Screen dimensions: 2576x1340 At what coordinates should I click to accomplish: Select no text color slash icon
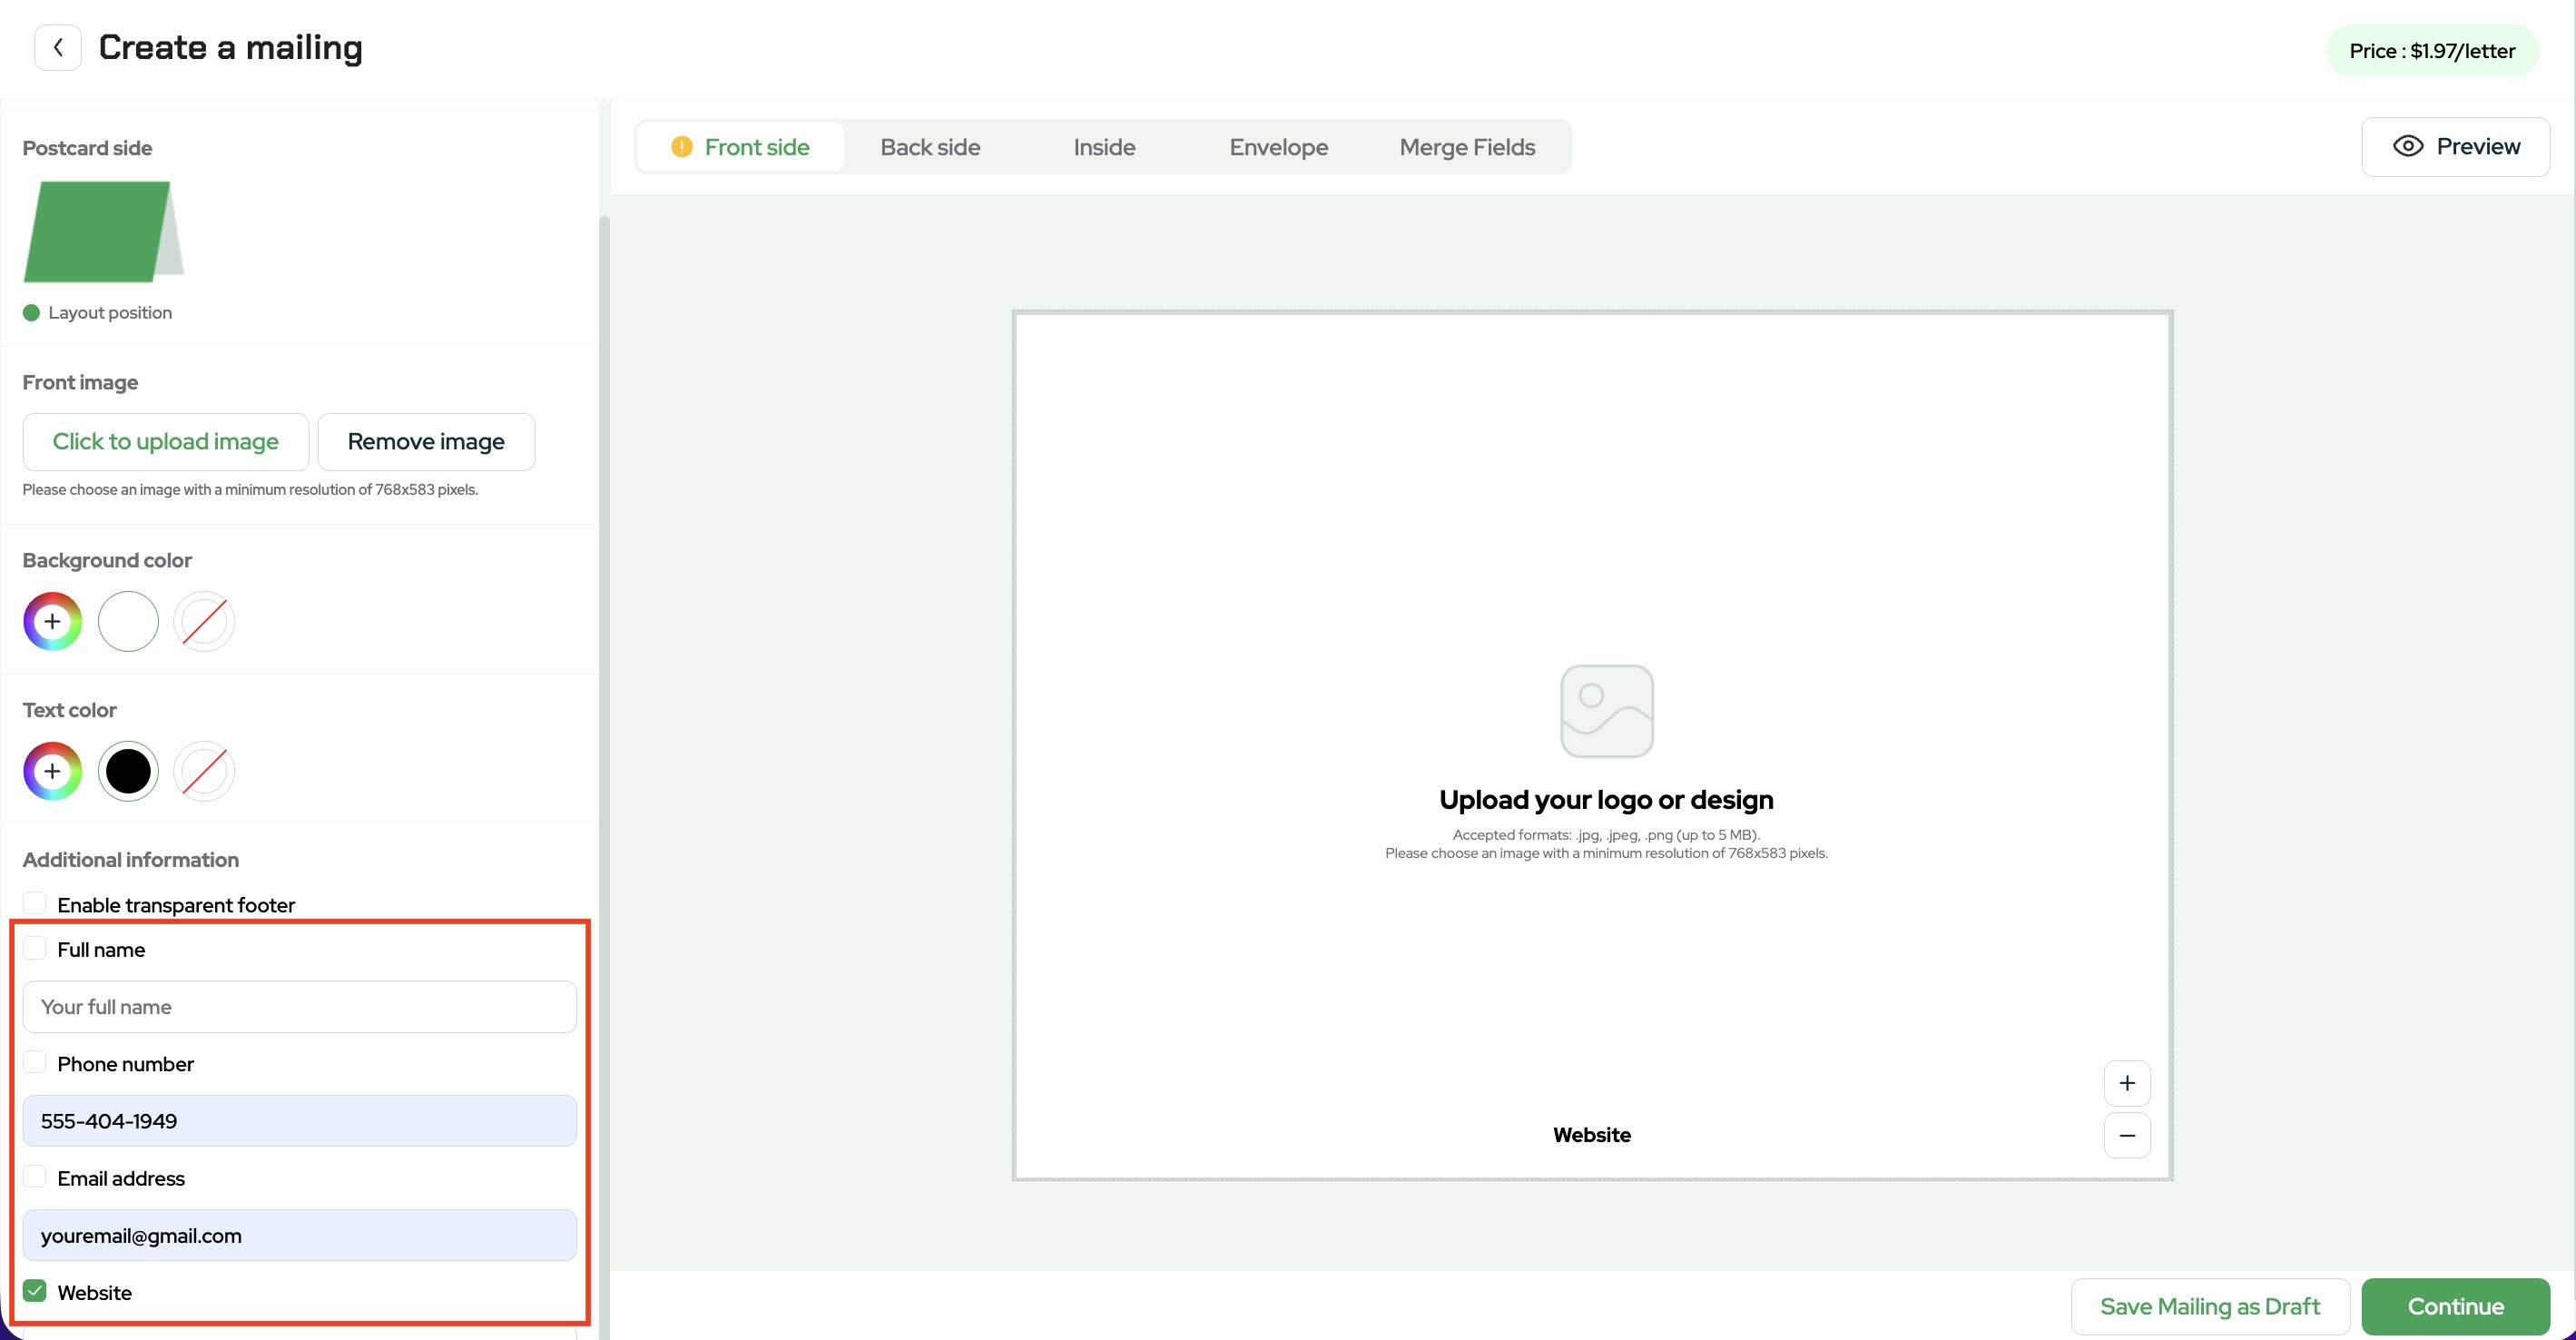[204, 771]
